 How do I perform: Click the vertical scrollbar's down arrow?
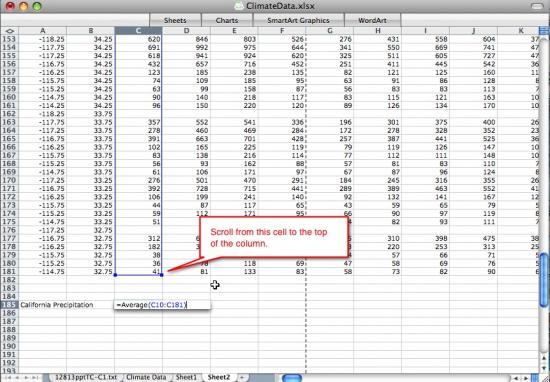click(x=544, y=368)
